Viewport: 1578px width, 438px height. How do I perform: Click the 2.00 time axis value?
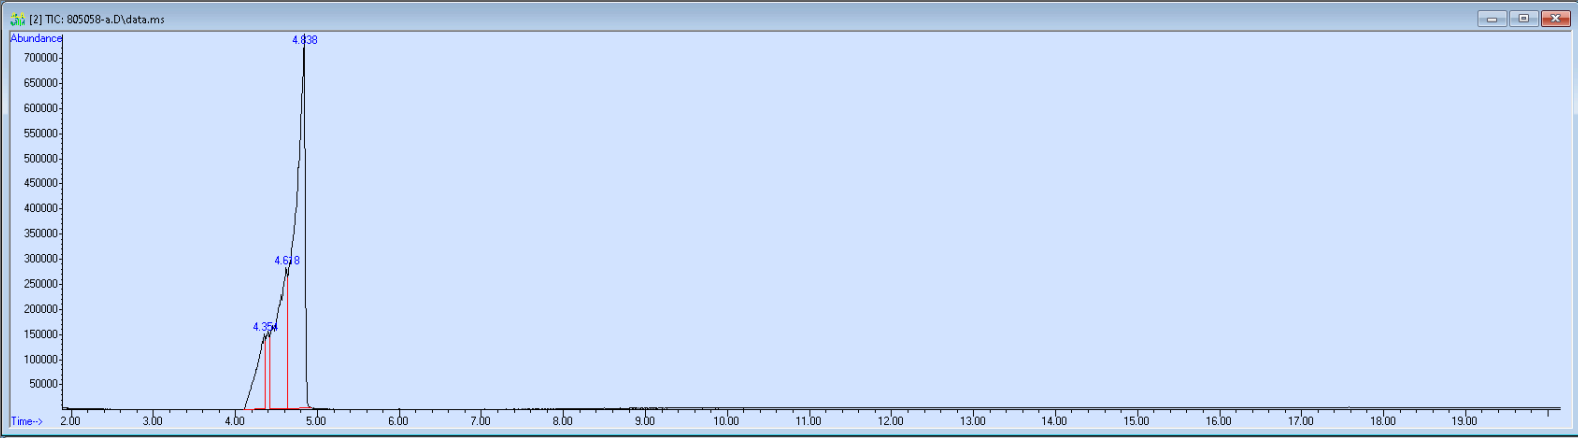(70, 421)
